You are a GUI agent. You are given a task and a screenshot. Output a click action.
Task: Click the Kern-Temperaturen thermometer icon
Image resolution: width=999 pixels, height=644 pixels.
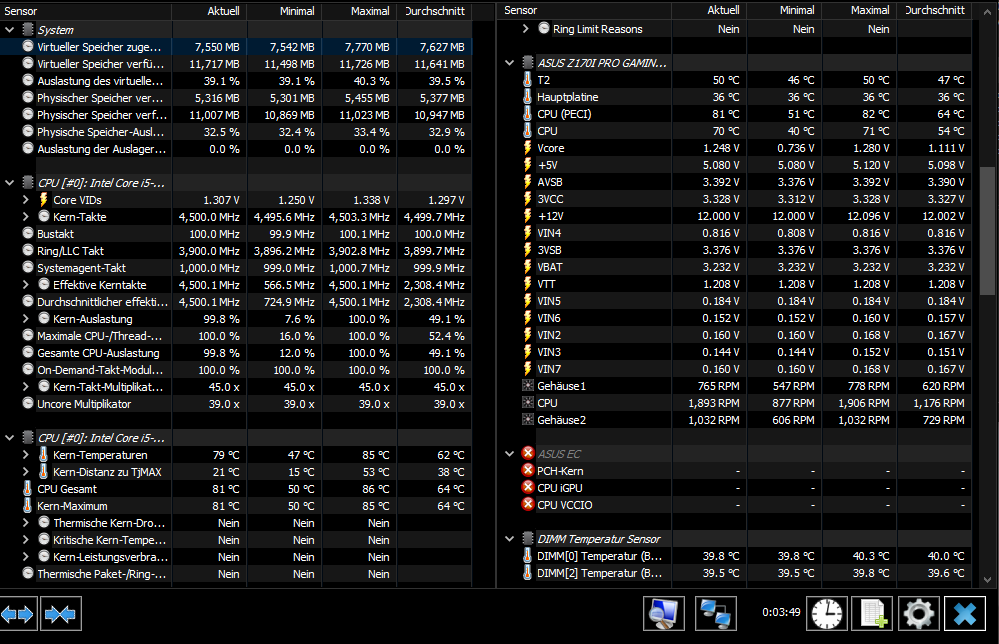pyautogui.click(x=43, y=454)
